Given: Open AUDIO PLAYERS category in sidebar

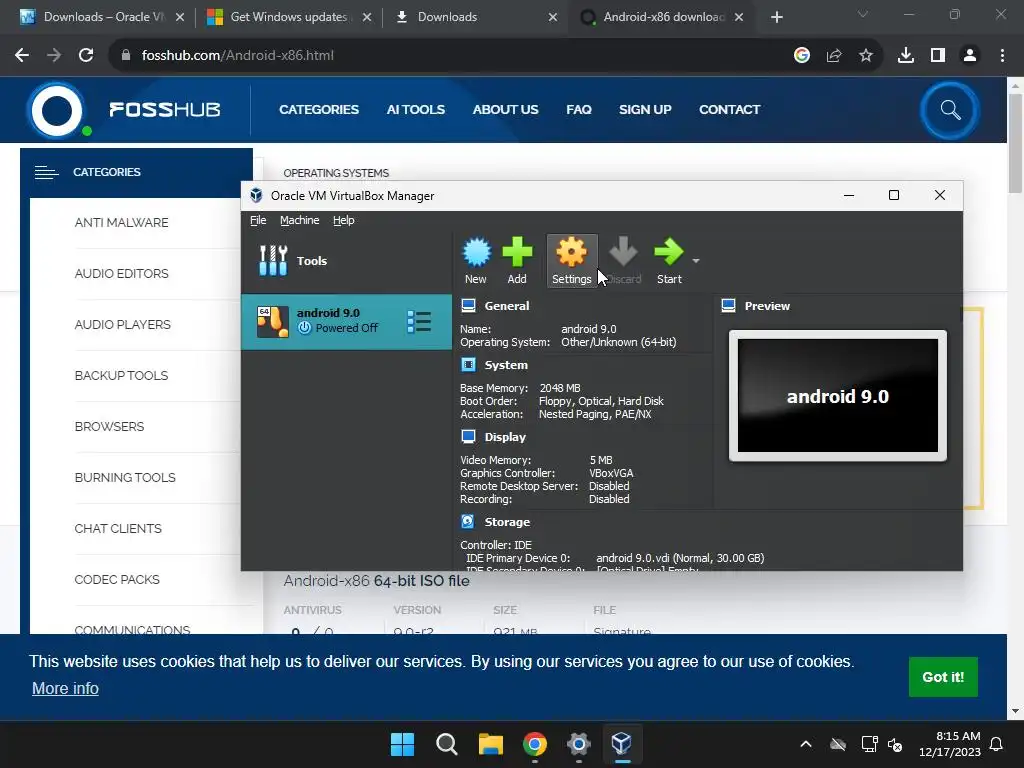Looking at the screenshot, I should click(x=123, y=325).
